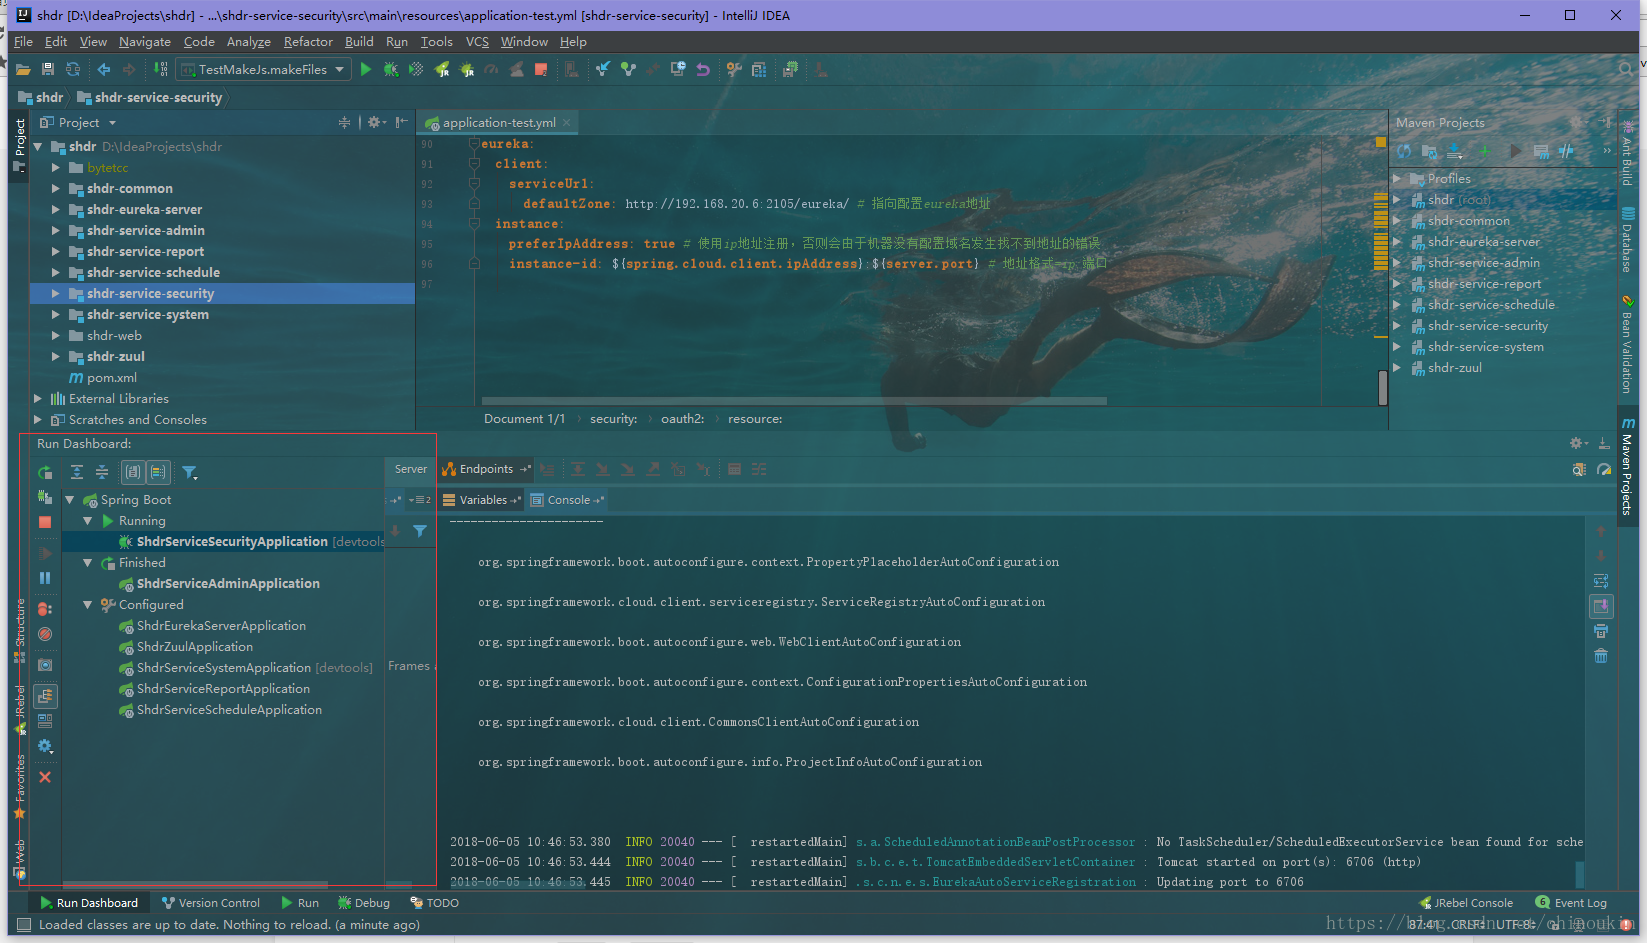Click the green Run button in the main toolbar
This screenshot has width=1647, height=943.
[x=366, y=69]
